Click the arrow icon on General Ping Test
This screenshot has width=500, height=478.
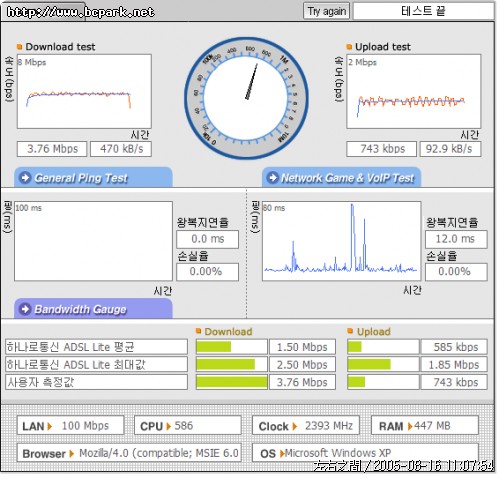click(25, 177)
